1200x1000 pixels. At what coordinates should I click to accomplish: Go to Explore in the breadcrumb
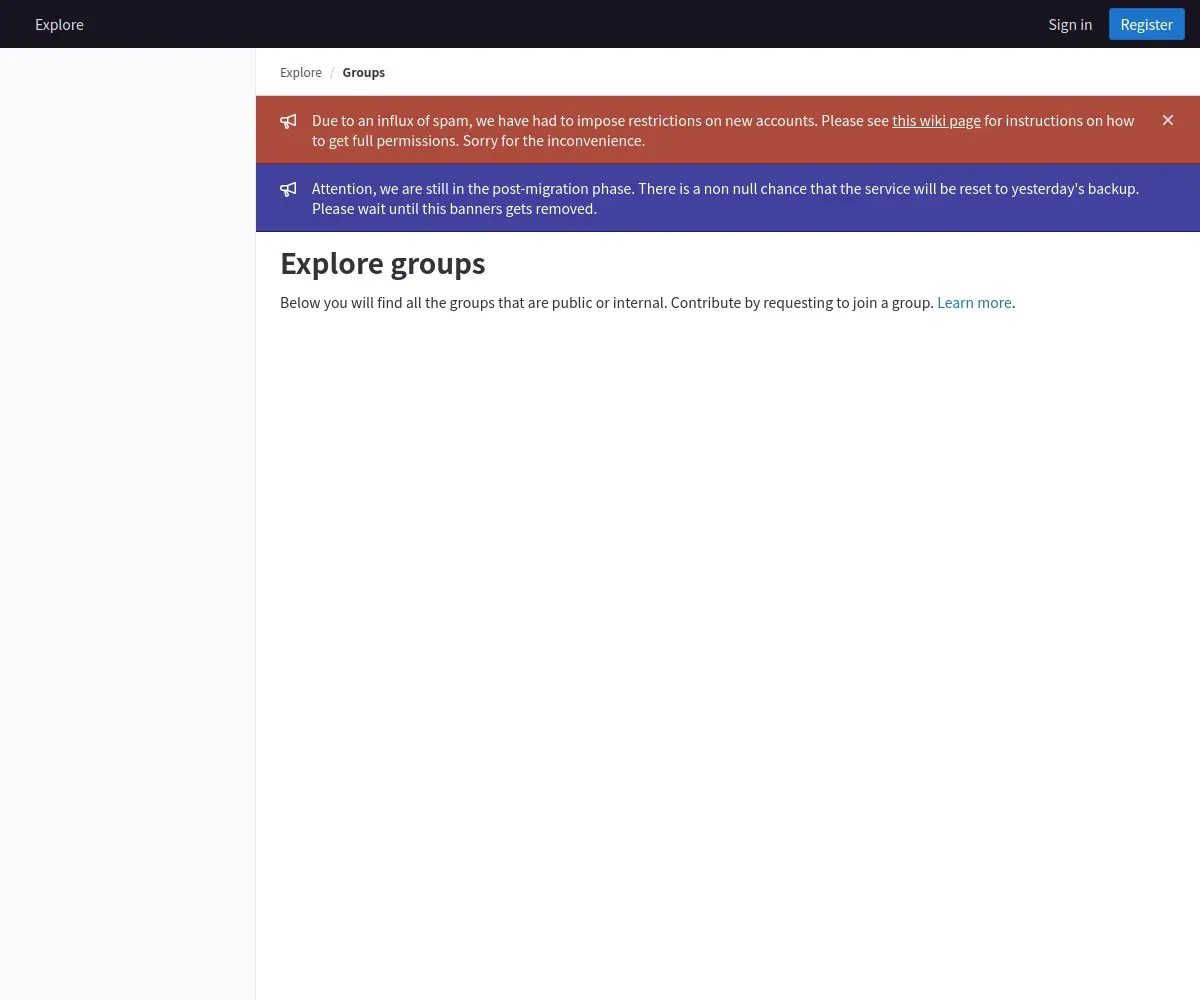point(301,72)
